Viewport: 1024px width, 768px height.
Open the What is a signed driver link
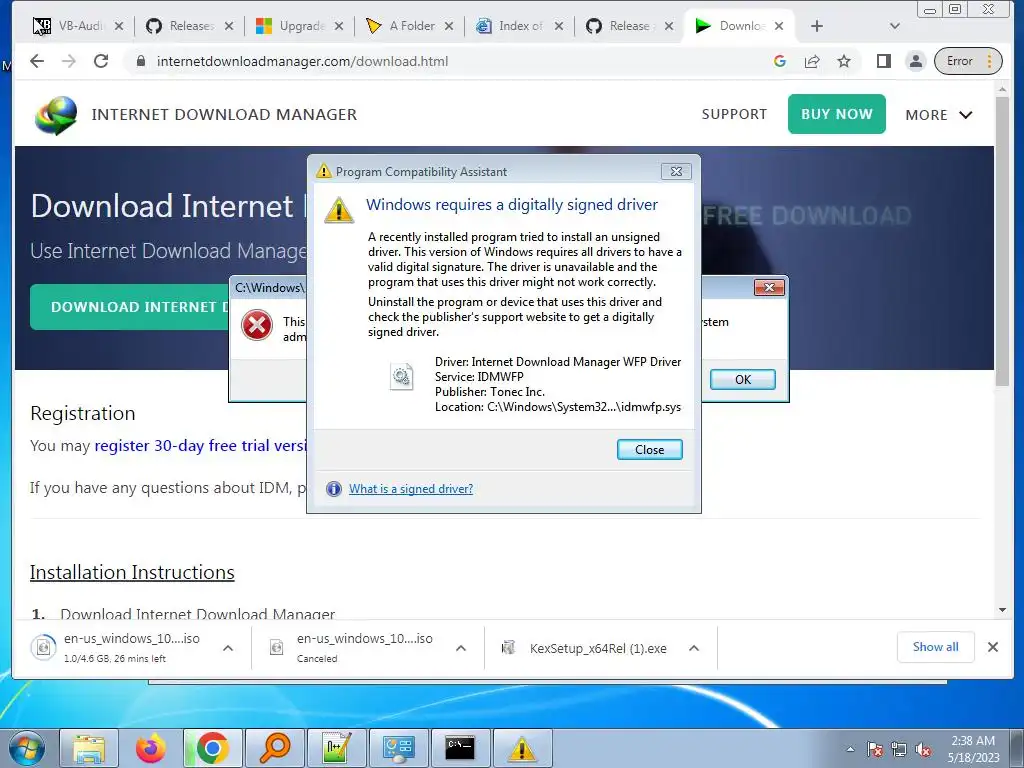point(411,488)
